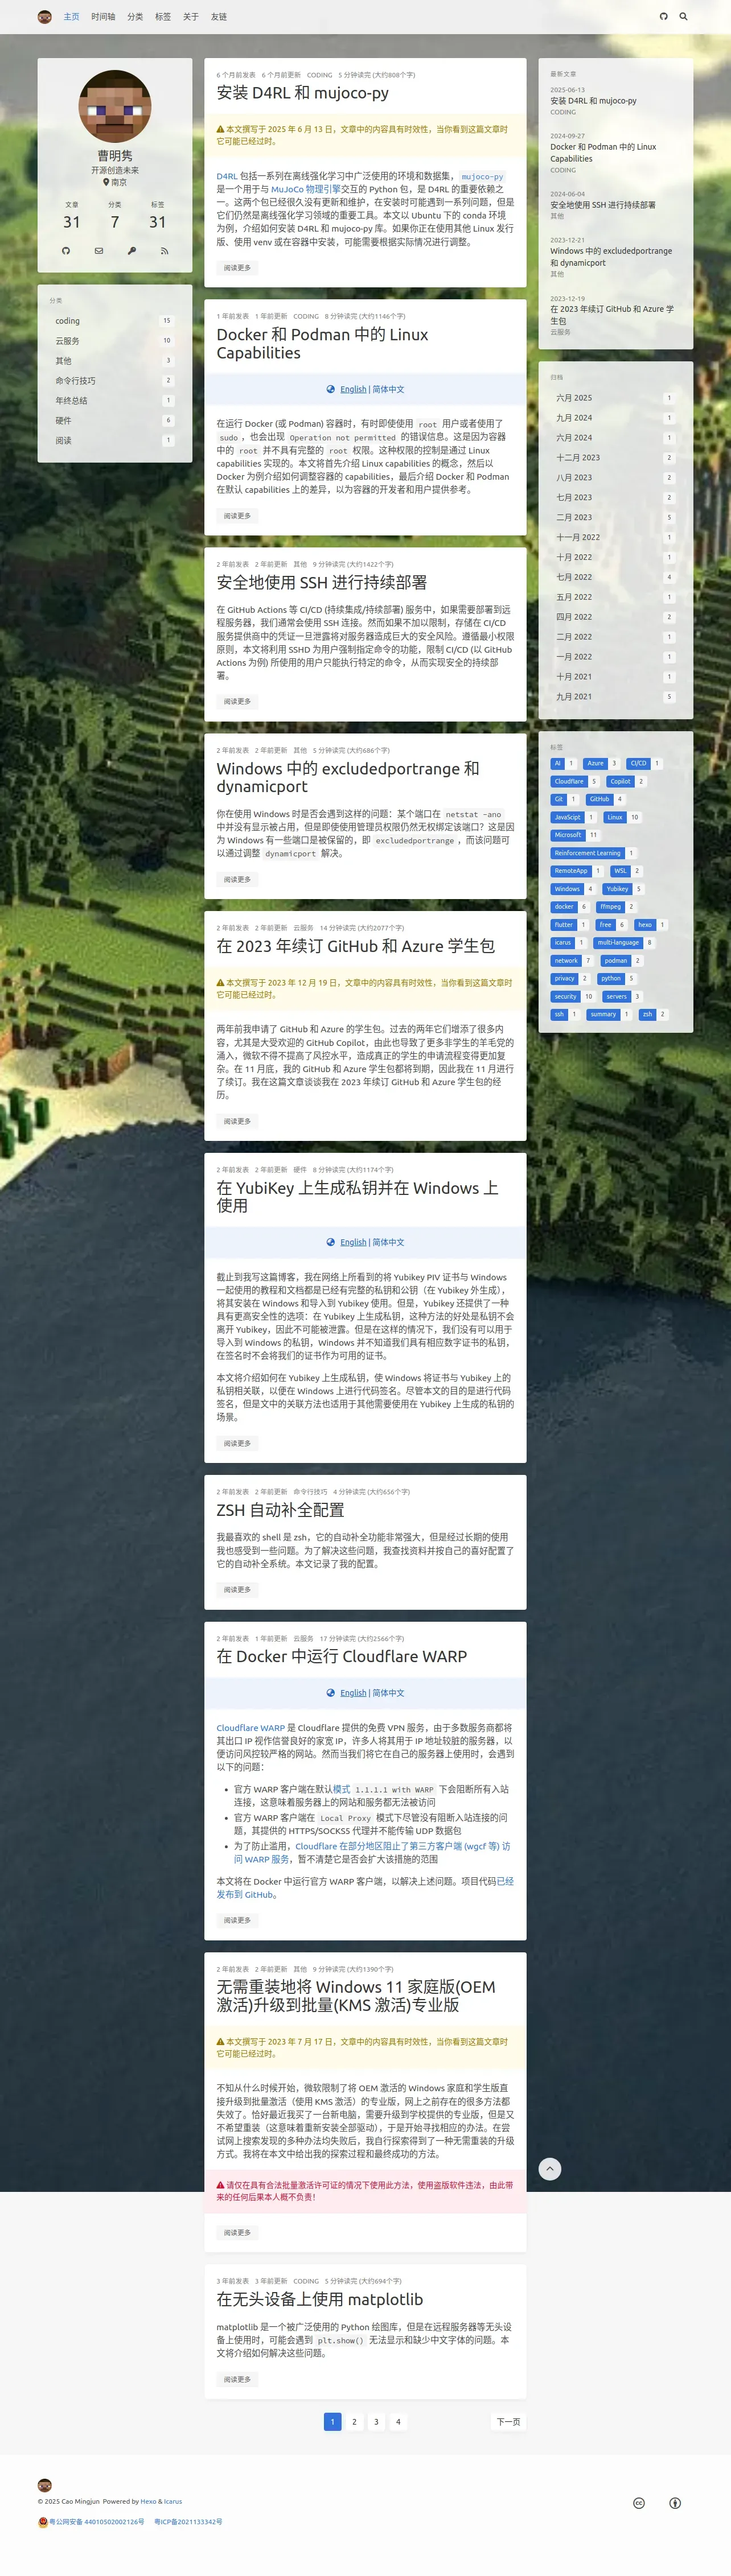Open the 七月 2022 archive
The width and height of the screenshot is (731, 2576).
[615, 577]
